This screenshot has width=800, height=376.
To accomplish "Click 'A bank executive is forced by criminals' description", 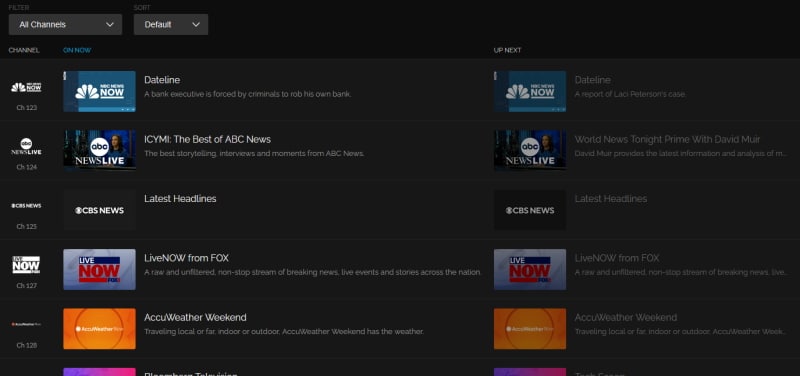I will pos(248,94).
